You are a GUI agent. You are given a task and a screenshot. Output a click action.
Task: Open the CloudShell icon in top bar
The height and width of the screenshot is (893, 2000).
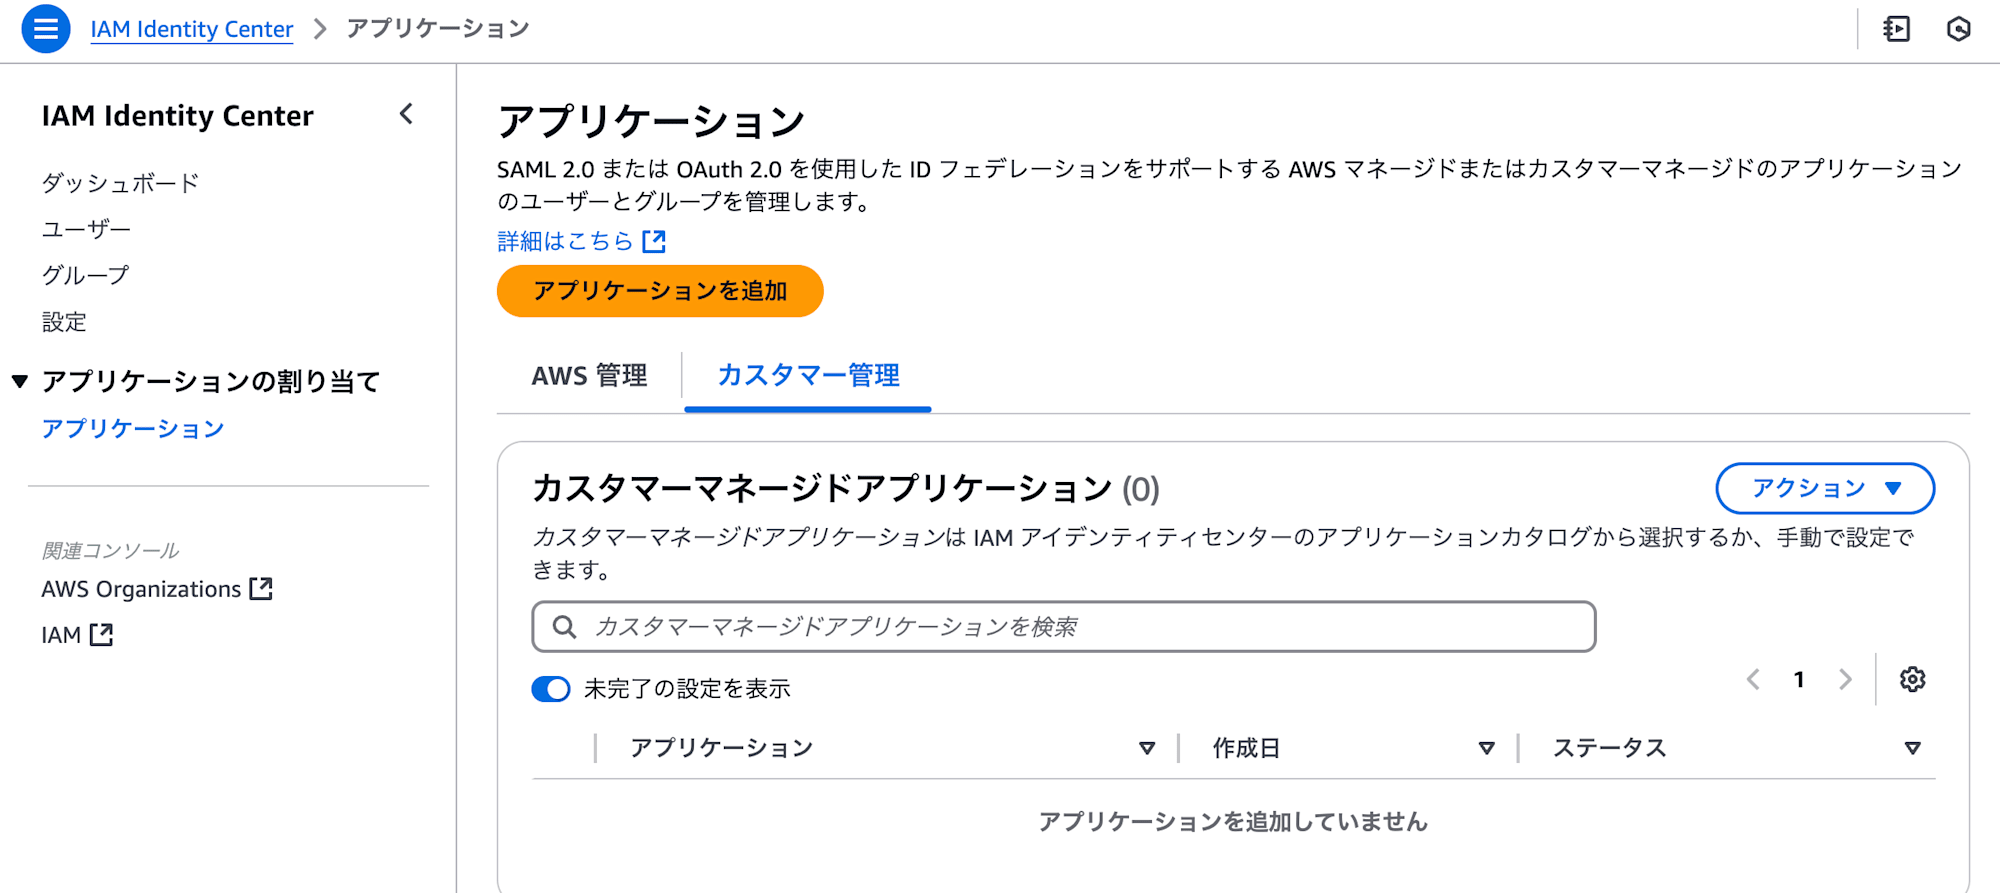coord(1896,29)
